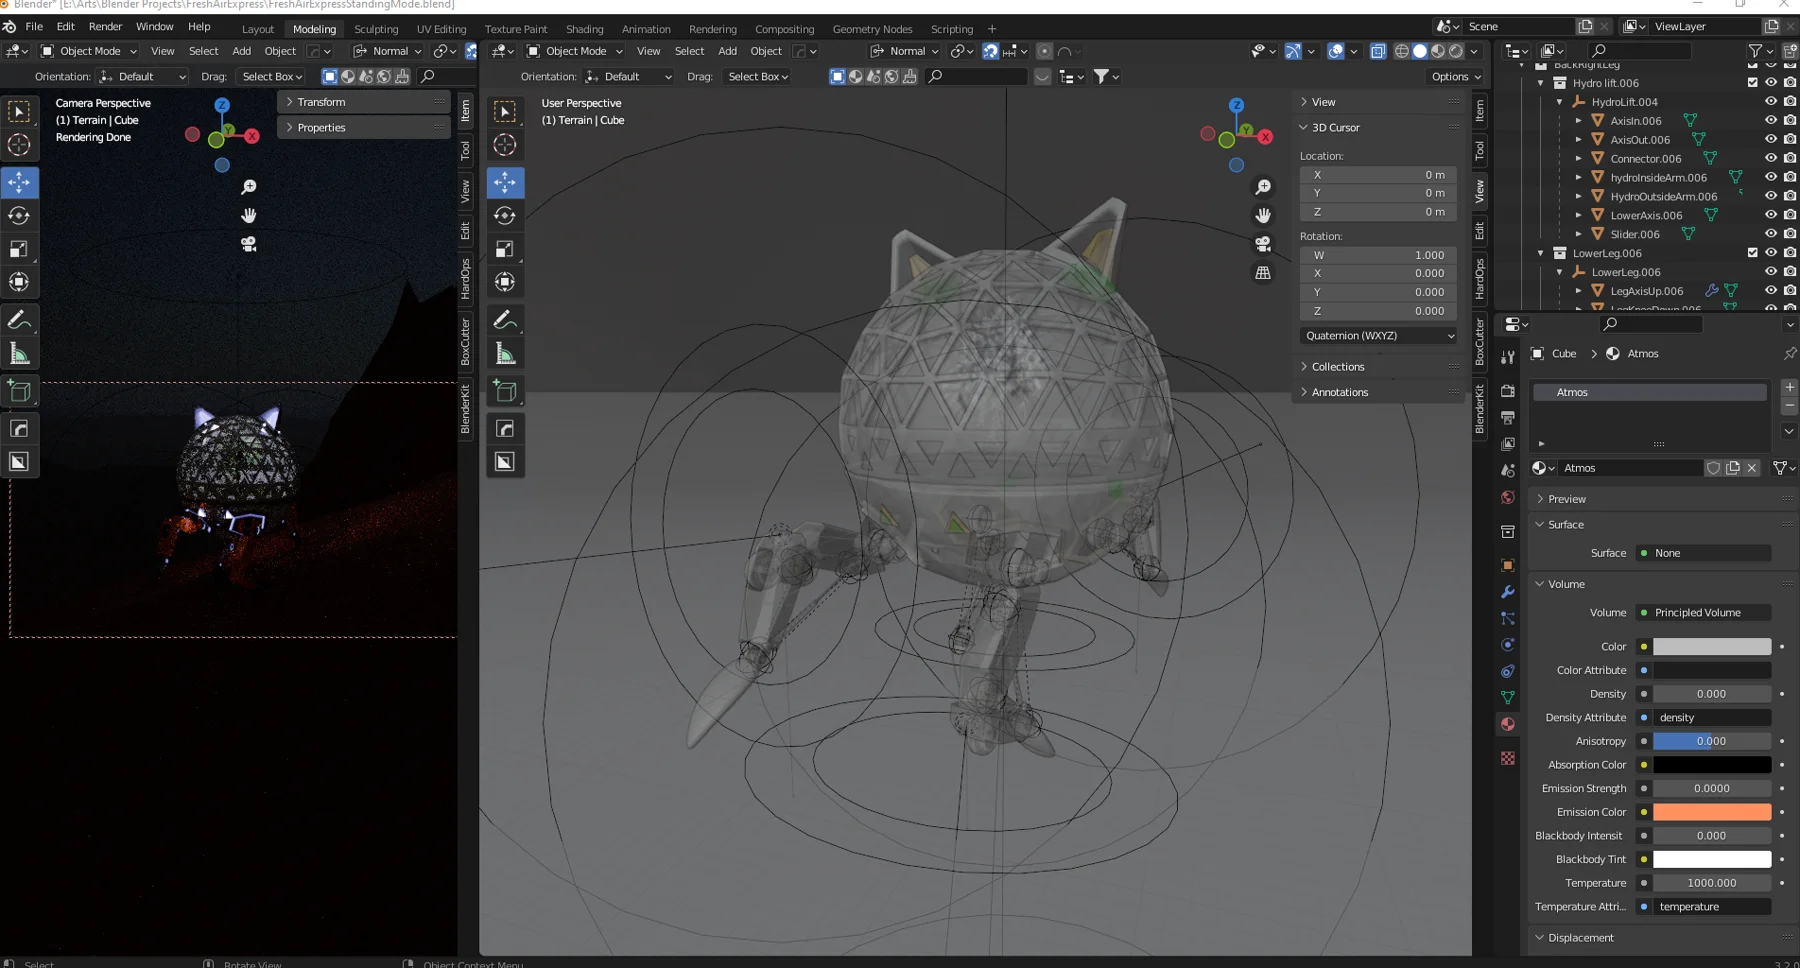The height and width of the screenshot is (968, 1800).
Task: Select the Transform tool in Camera Perspective viewport
Action: [x=19, y=282]
